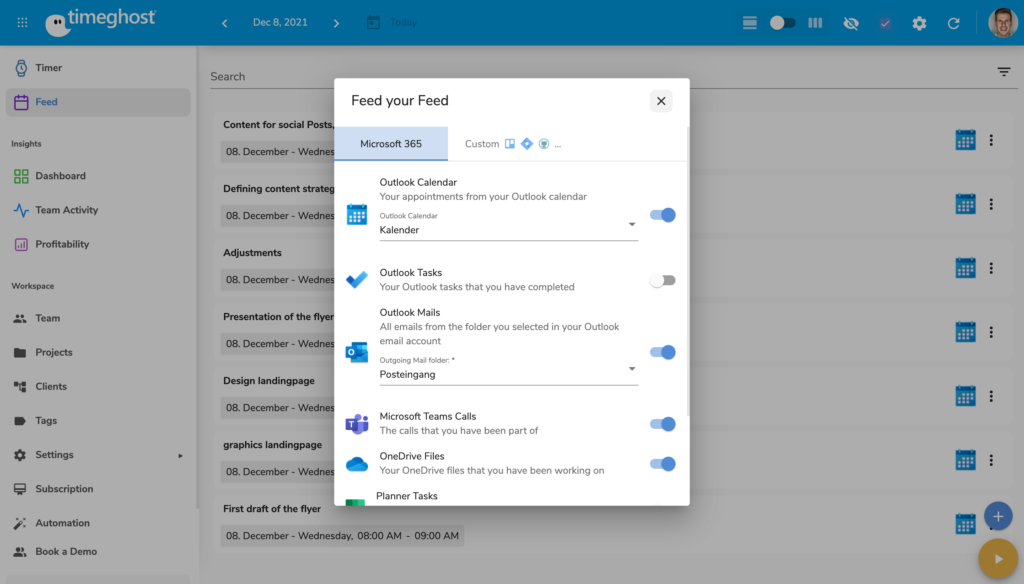1024x584 pixels.
Task: Turn off the Microsoft Teams Calls toggle
Action: (662, 424)
